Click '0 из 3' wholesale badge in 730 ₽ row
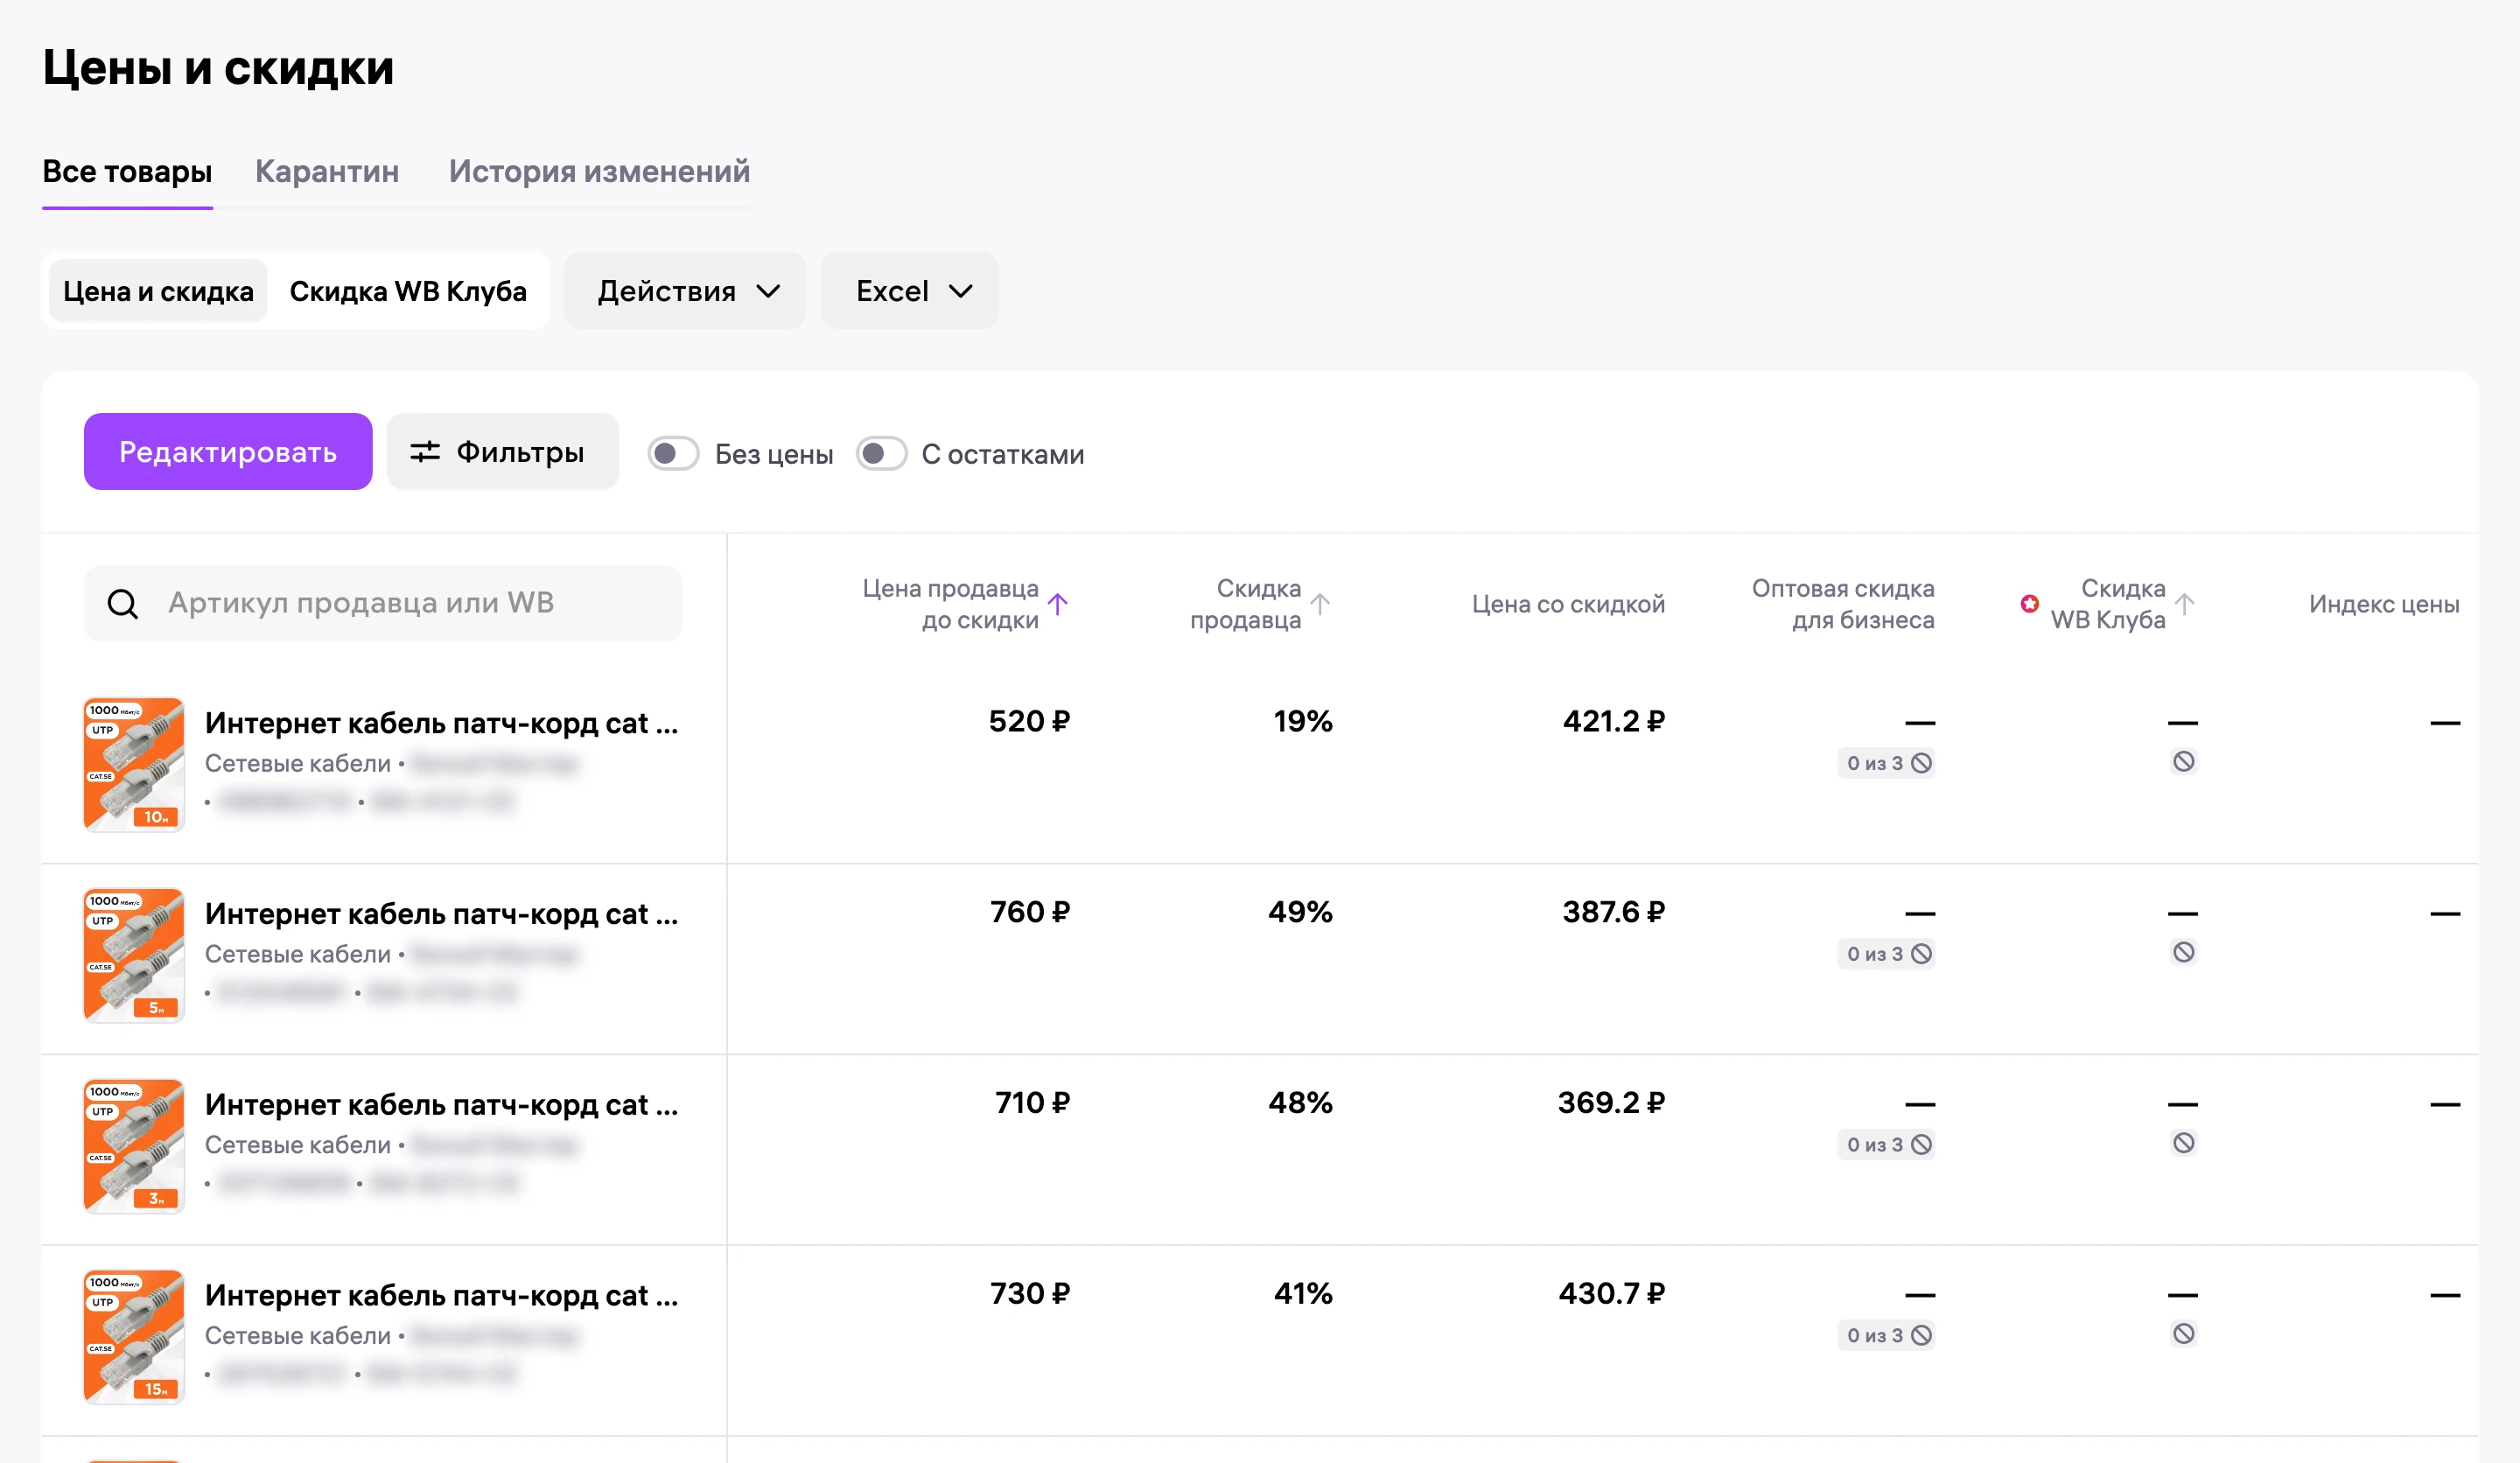2520x1463 pixels. pyautogui.click(x=1887, y=1336)
